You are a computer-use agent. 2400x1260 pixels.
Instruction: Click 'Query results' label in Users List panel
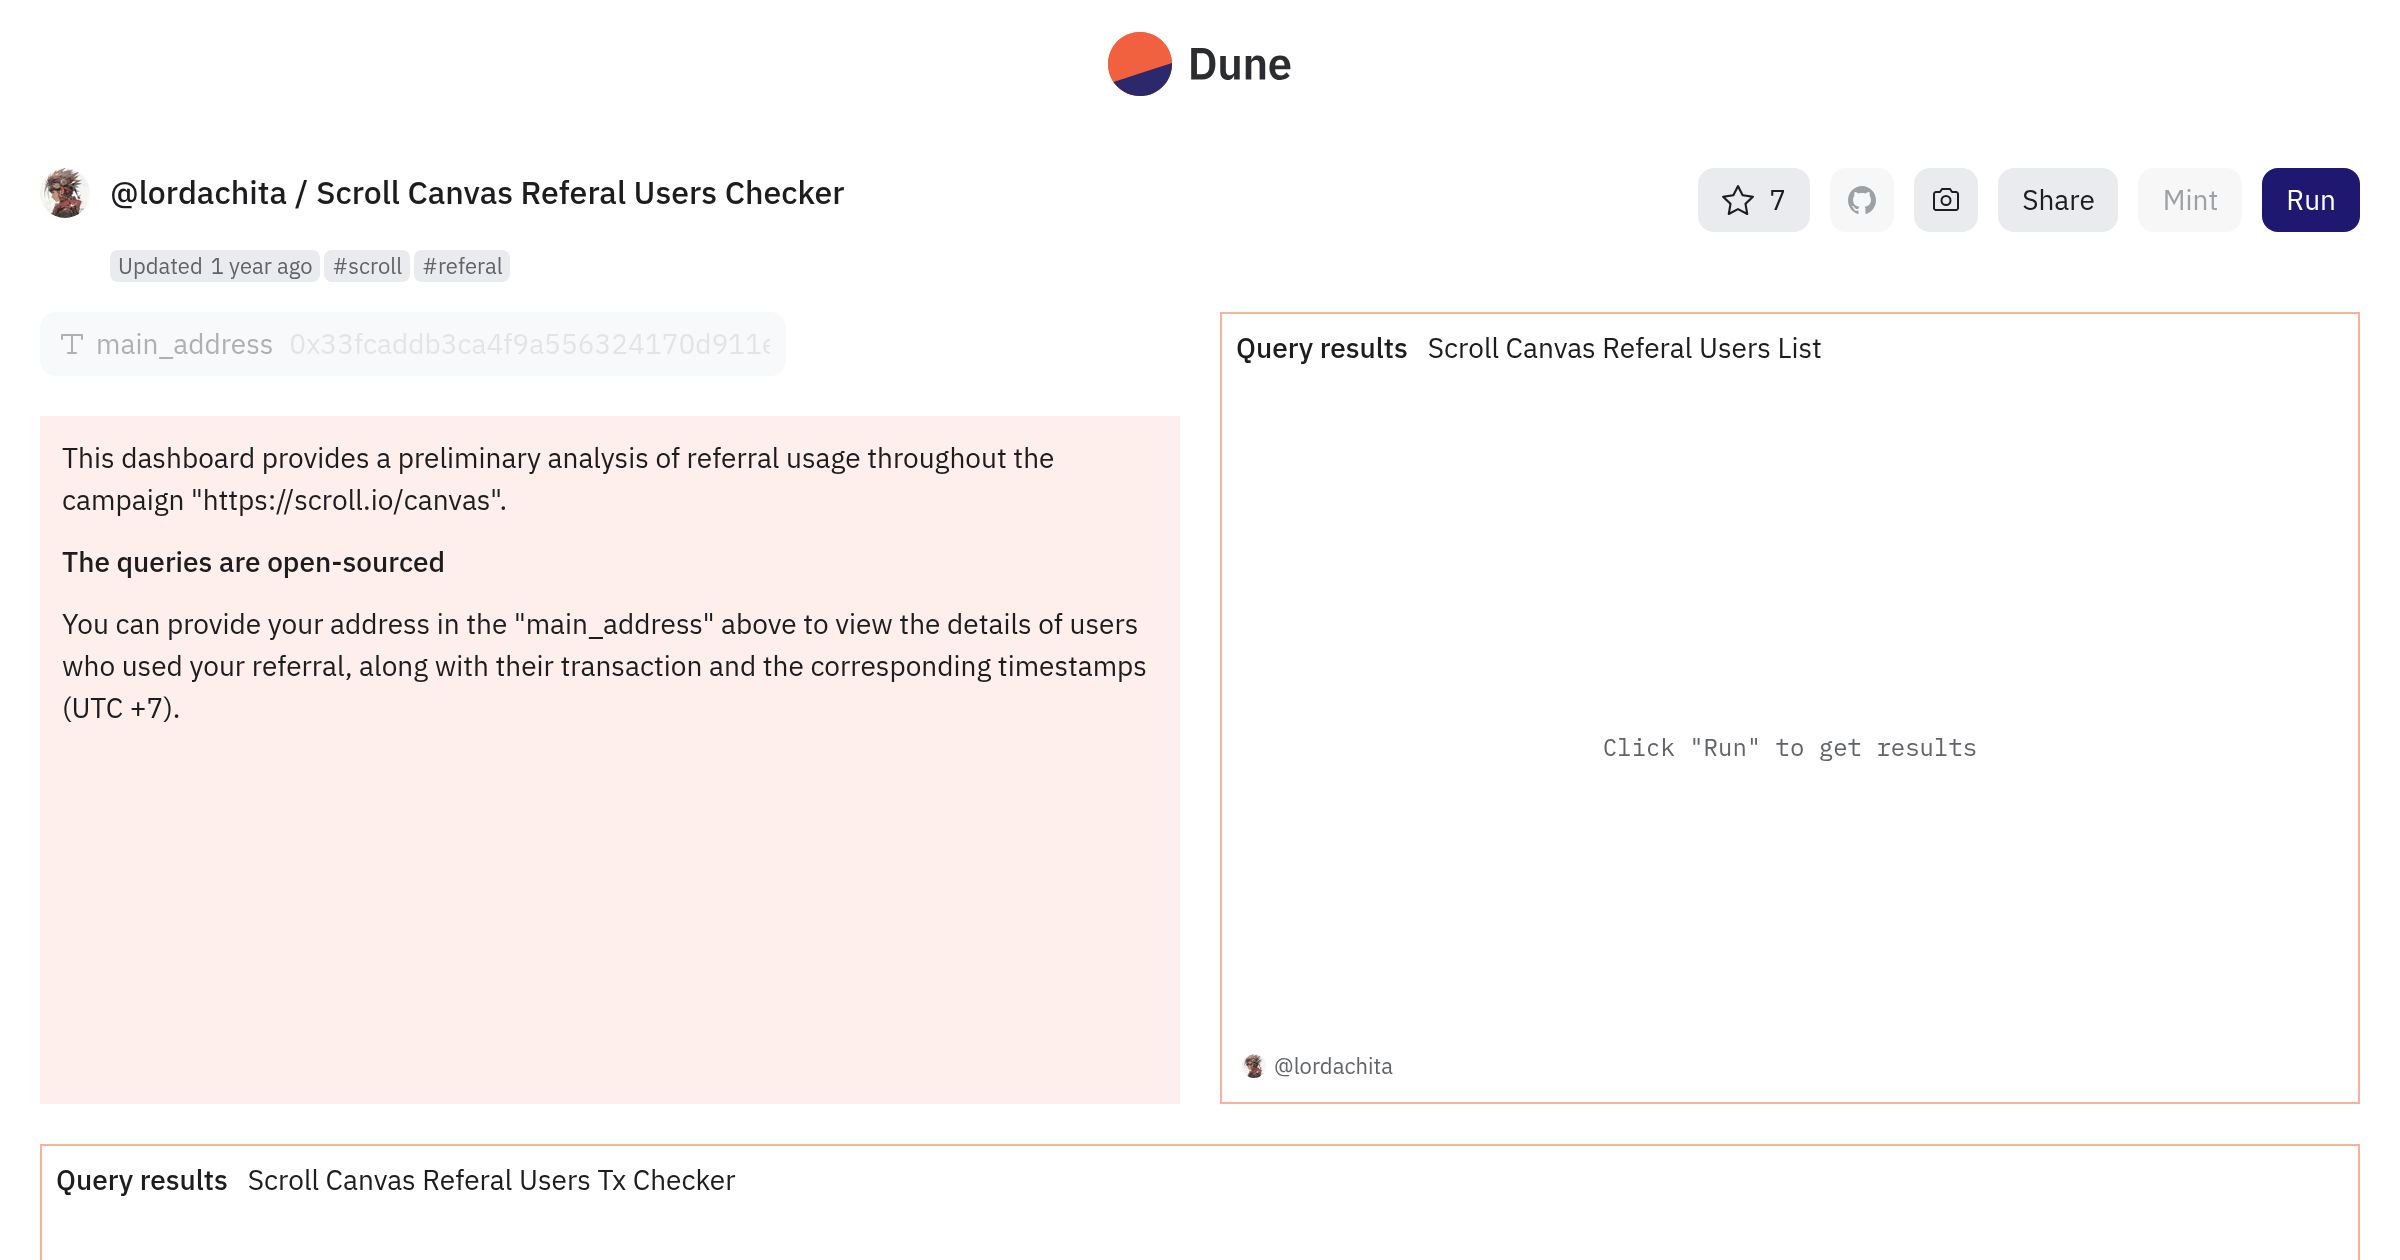1321,348
